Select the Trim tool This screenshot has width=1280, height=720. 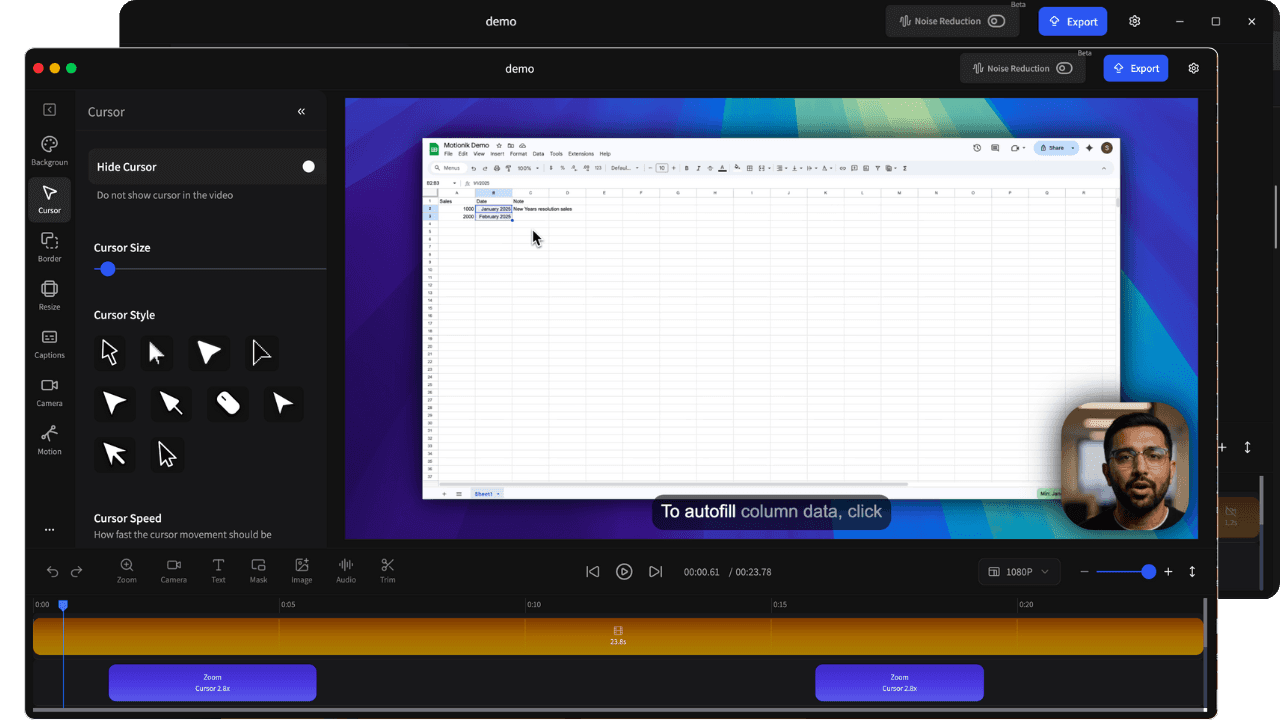click(387, 570)
